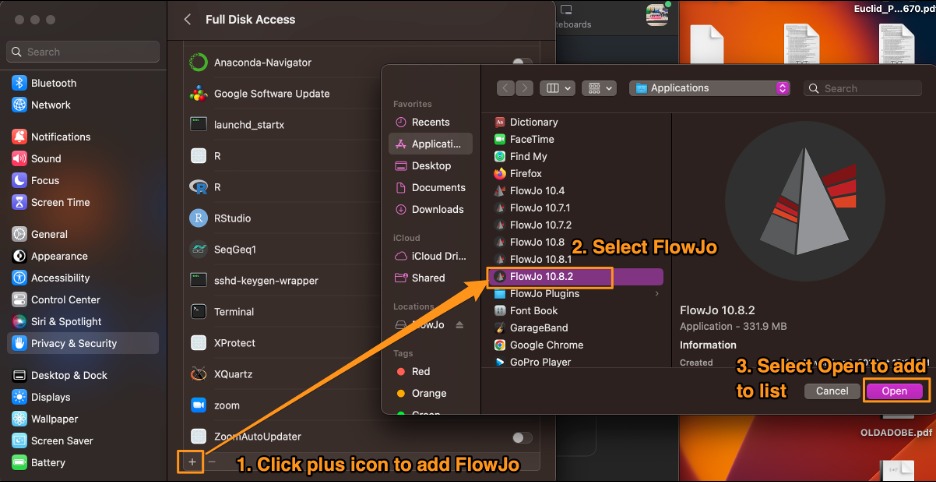Go back from Full Disk Access
Viewport: 936px width, 482px height.
click(187, 19)
